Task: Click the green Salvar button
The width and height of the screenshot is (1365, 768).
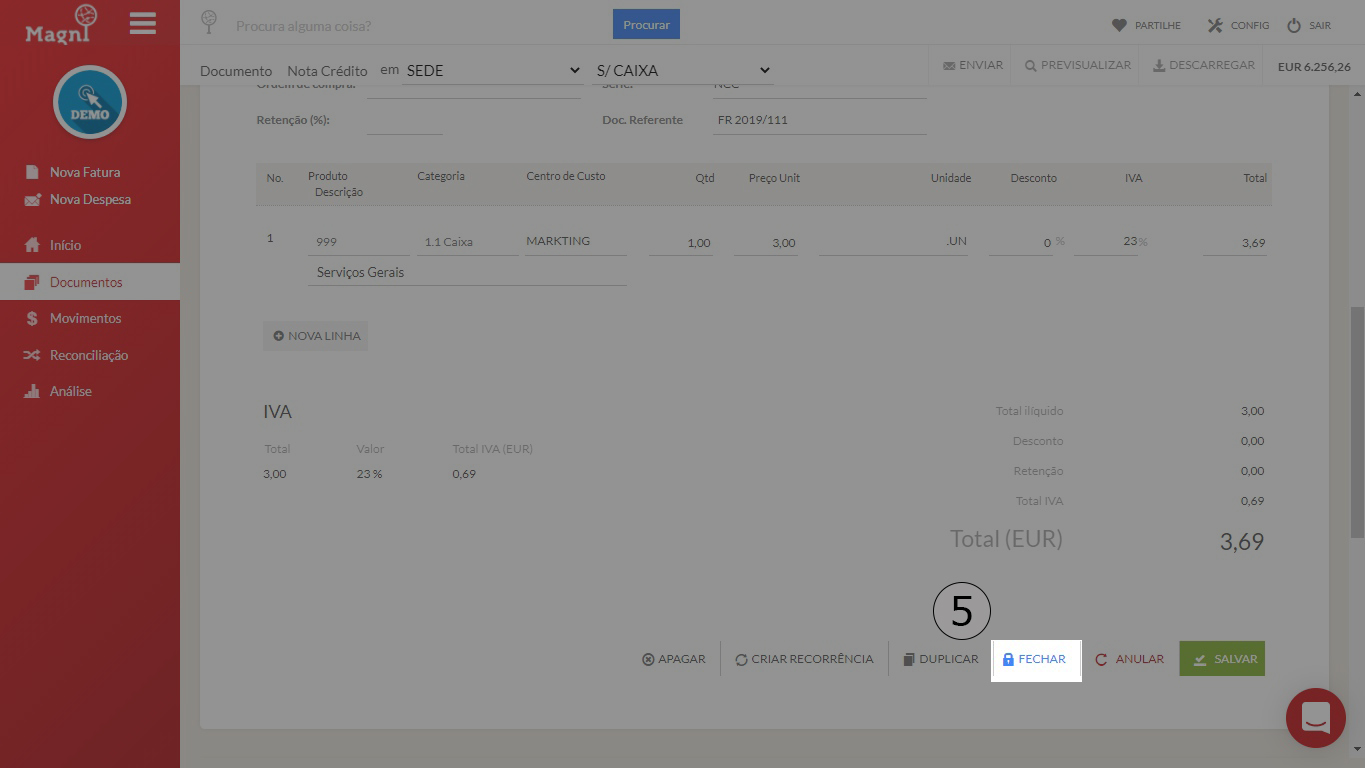Action: (1222, 659)
